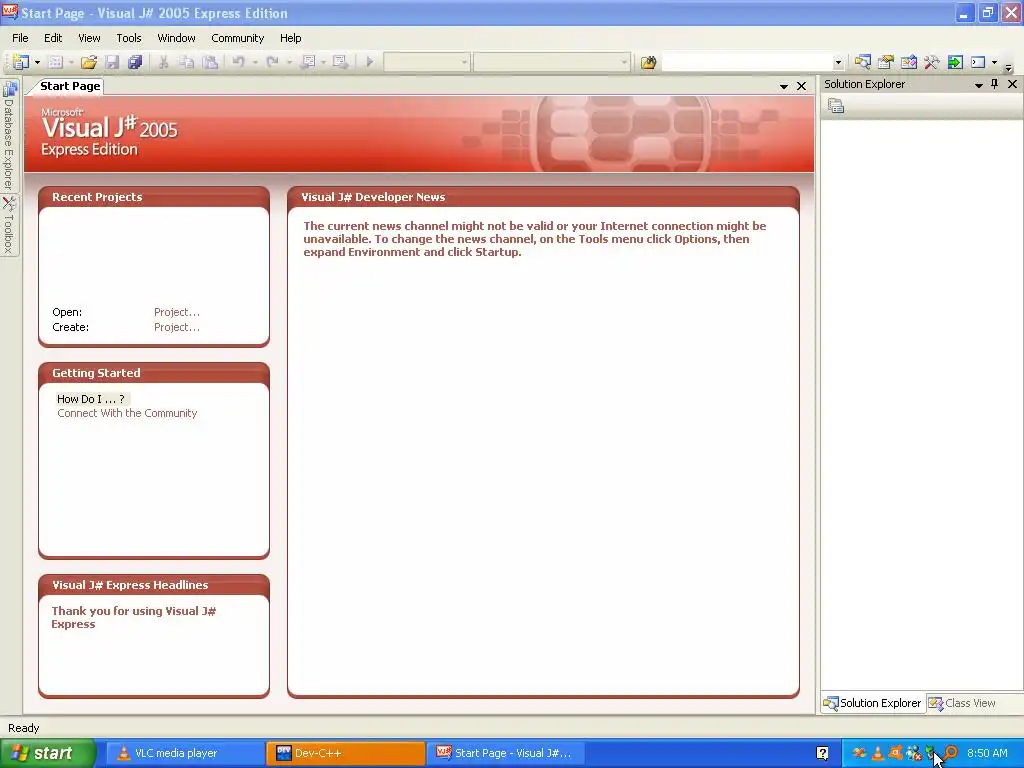
Task: Click Start Page Visual J# taskbar button
Action: point(505,753)
